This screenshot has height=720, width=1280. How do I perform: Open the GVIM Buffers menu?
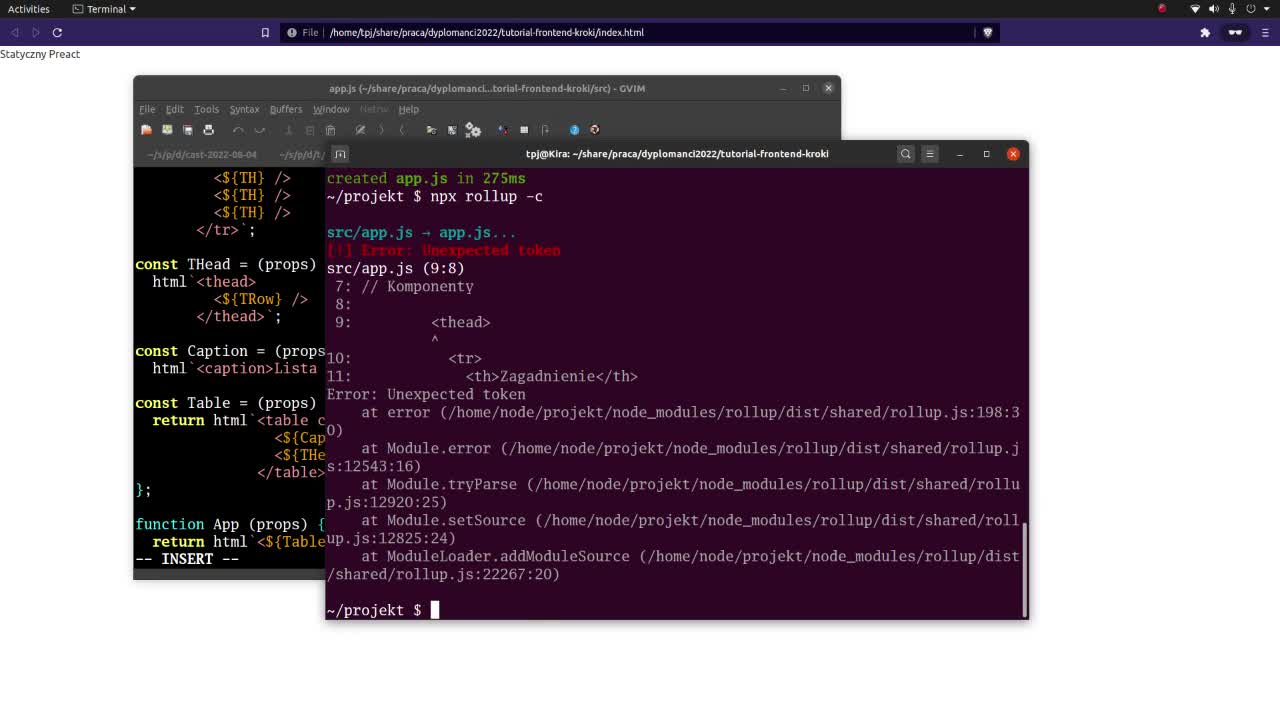pyautogui.click(x=286, y=109)
